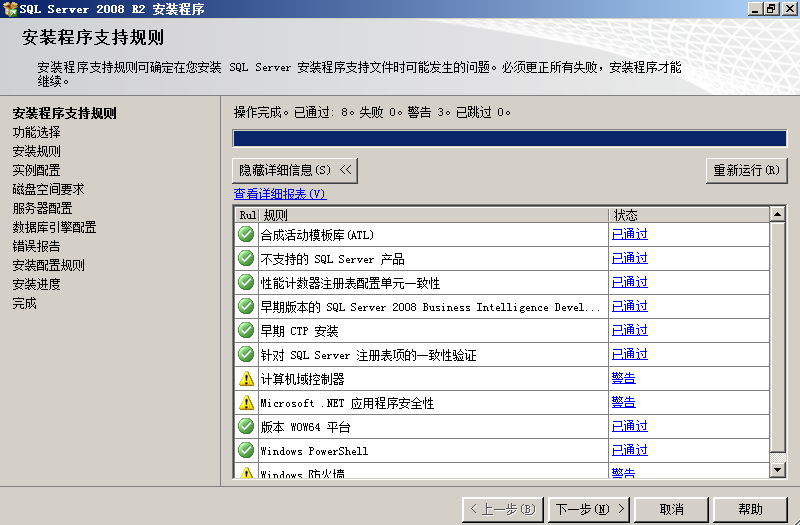Open 已通过 link for Windows PowerShell

(630, 450)
